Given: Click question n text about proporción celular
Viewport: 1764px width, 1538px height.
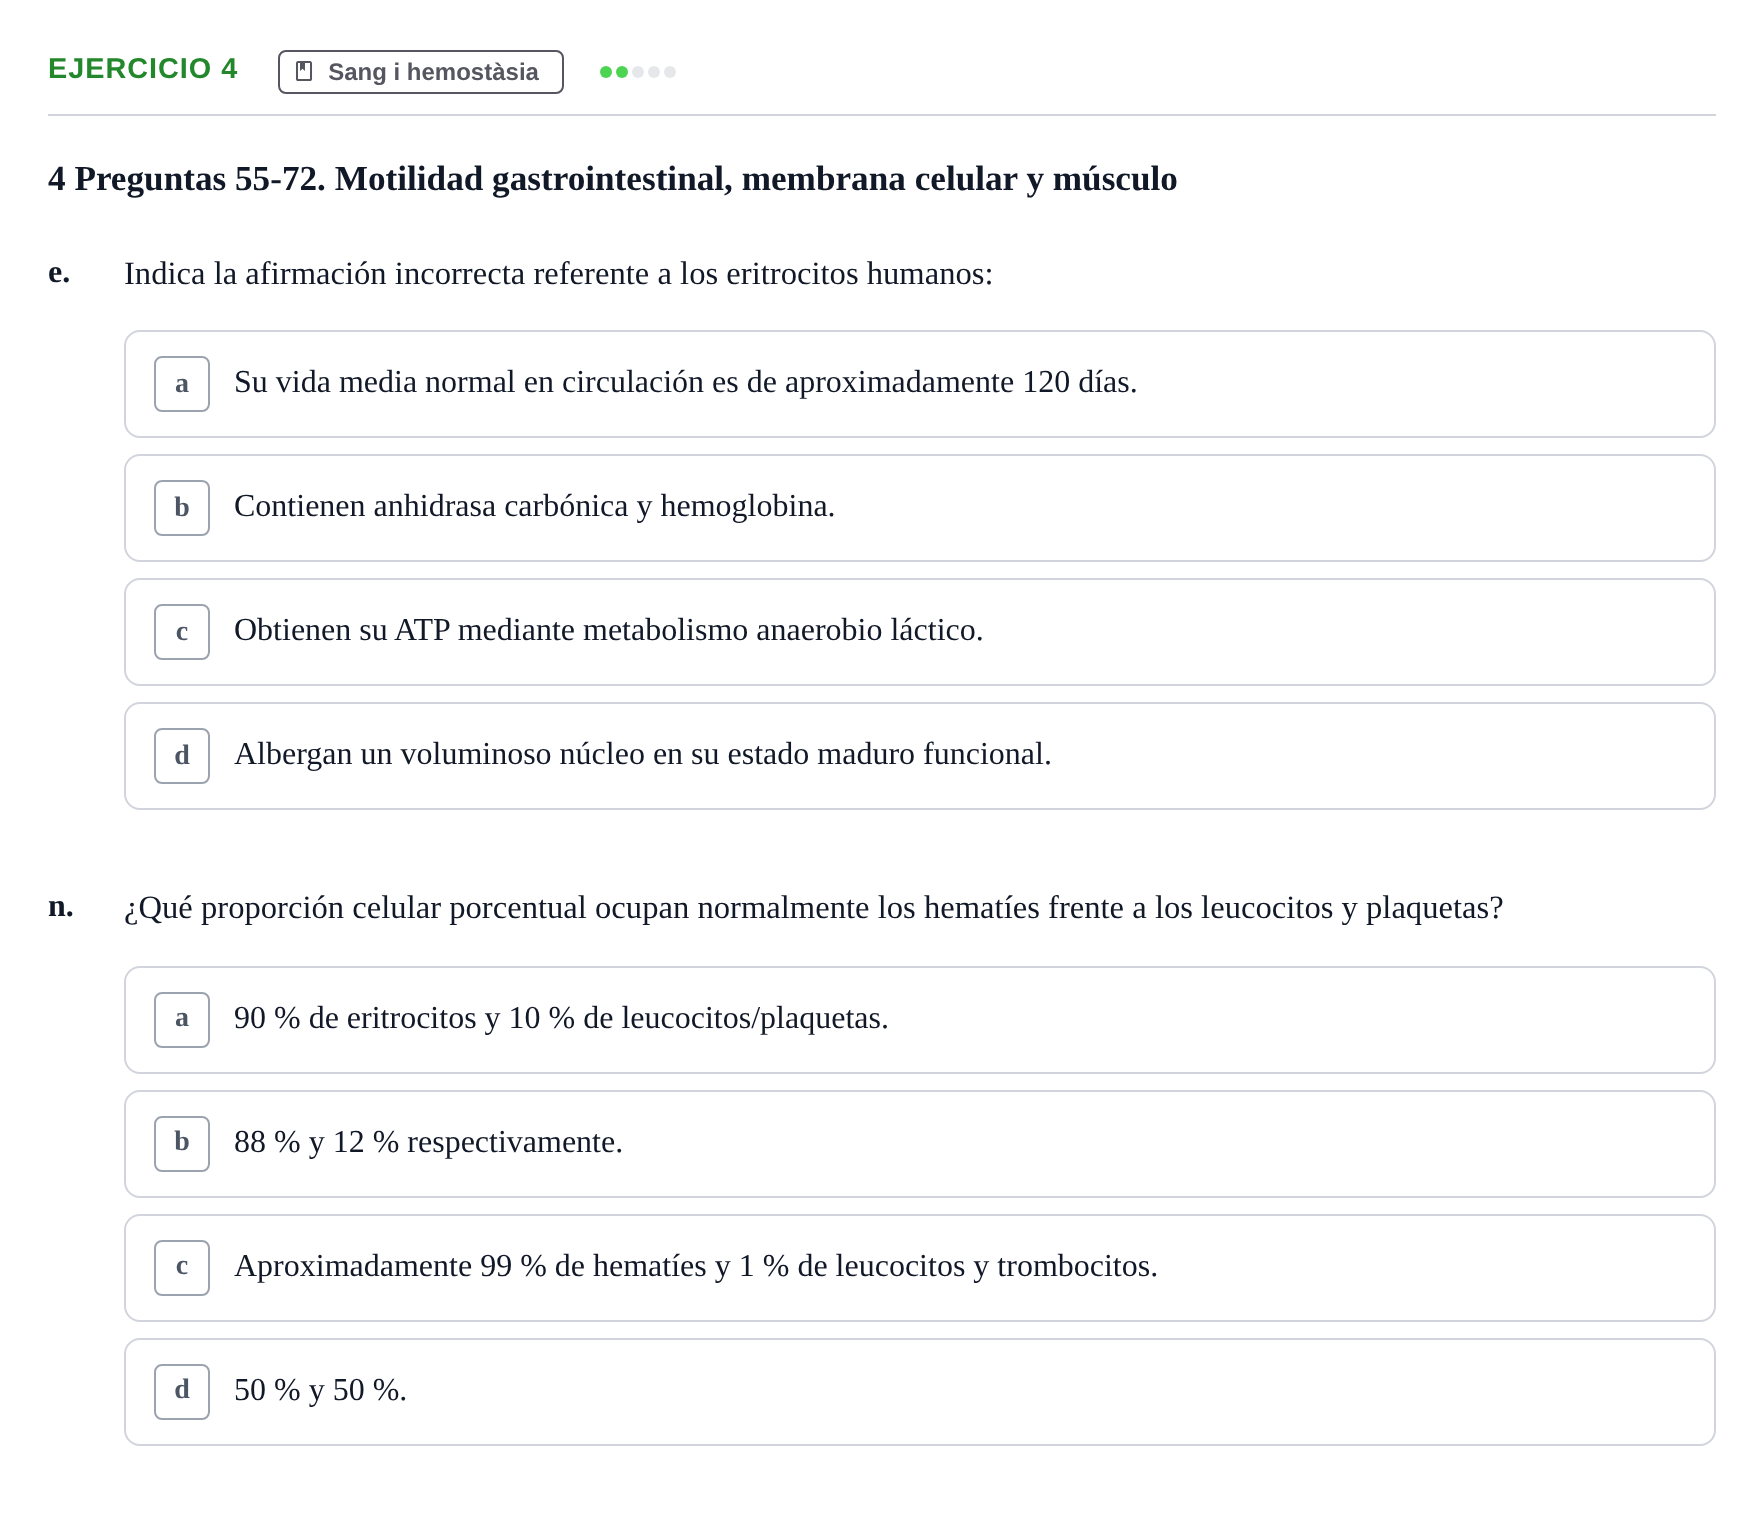Looking at the screenshot, I should pyautogui.click(x=814, y=908).
